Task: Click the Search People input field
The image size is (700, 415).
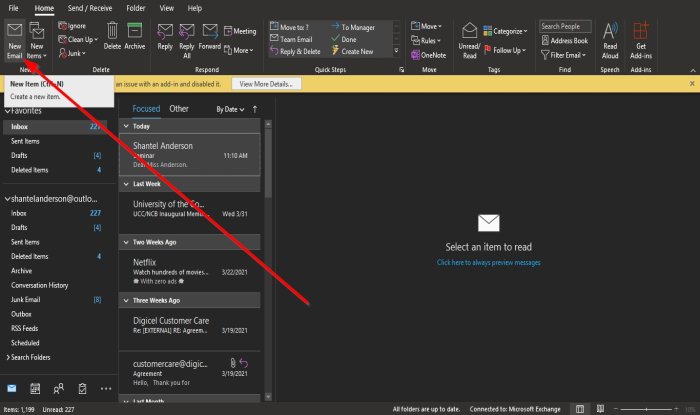Action: (565, 26)
